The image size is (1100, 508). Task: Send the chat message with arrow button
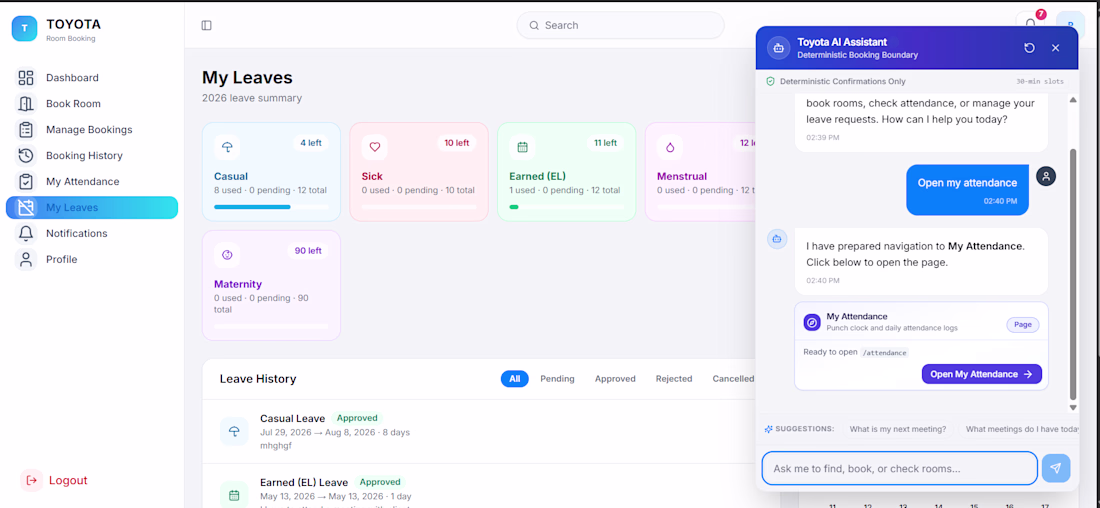click(x=1056, y=468)
